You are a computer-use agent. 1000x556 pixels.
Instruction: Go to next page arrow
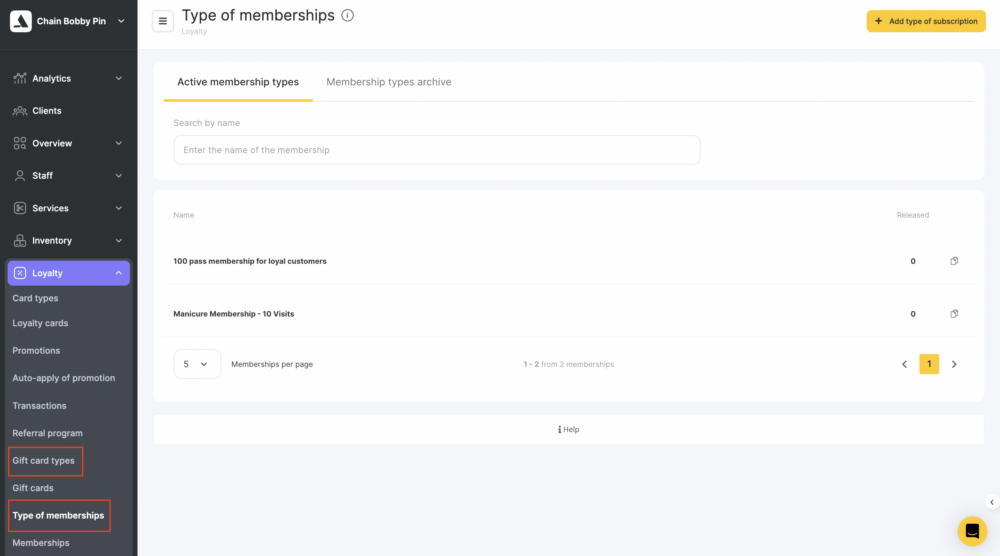(954, 364)
